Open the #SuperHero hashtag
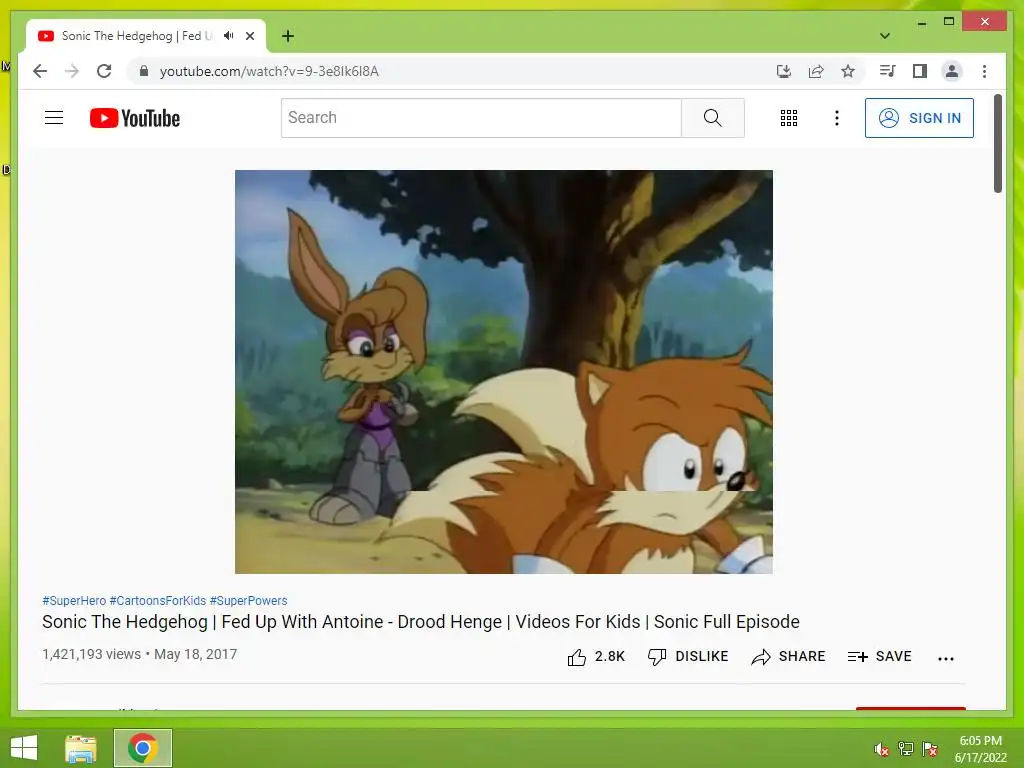This screenshot has height=768, width=1024. coord(74,601)
